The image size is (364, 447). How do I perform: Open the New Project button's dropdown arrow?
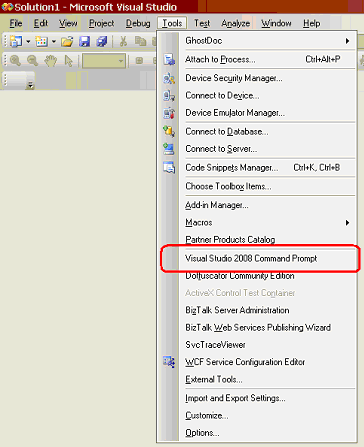pyautogui.click(x=28, y=42)
